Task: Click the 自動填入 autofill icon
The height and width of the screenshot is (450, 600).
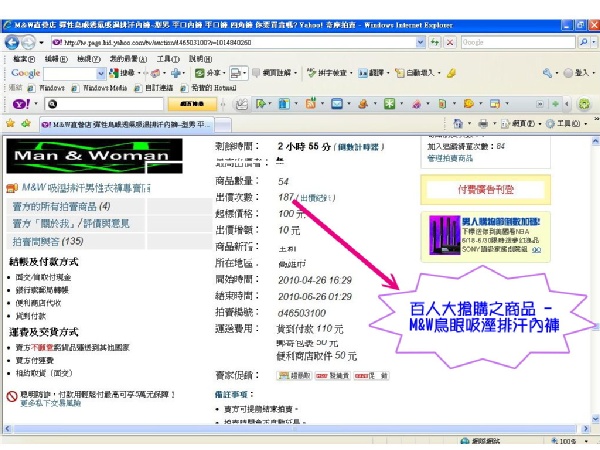Action: 400,73
